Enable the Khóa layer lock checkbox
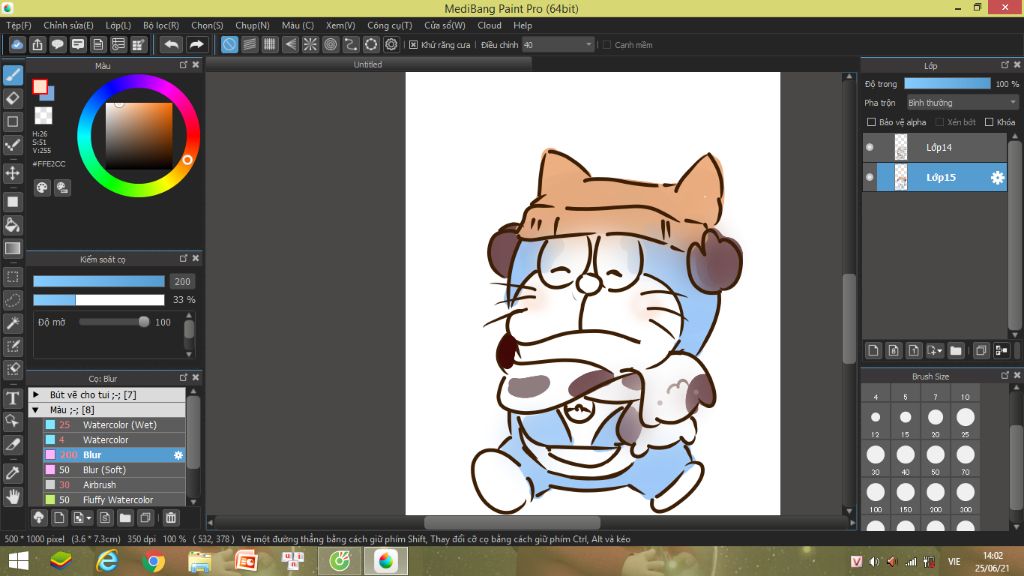Image resolution: width=1024 pixels, height=576 pixels. tap(989, 122)
